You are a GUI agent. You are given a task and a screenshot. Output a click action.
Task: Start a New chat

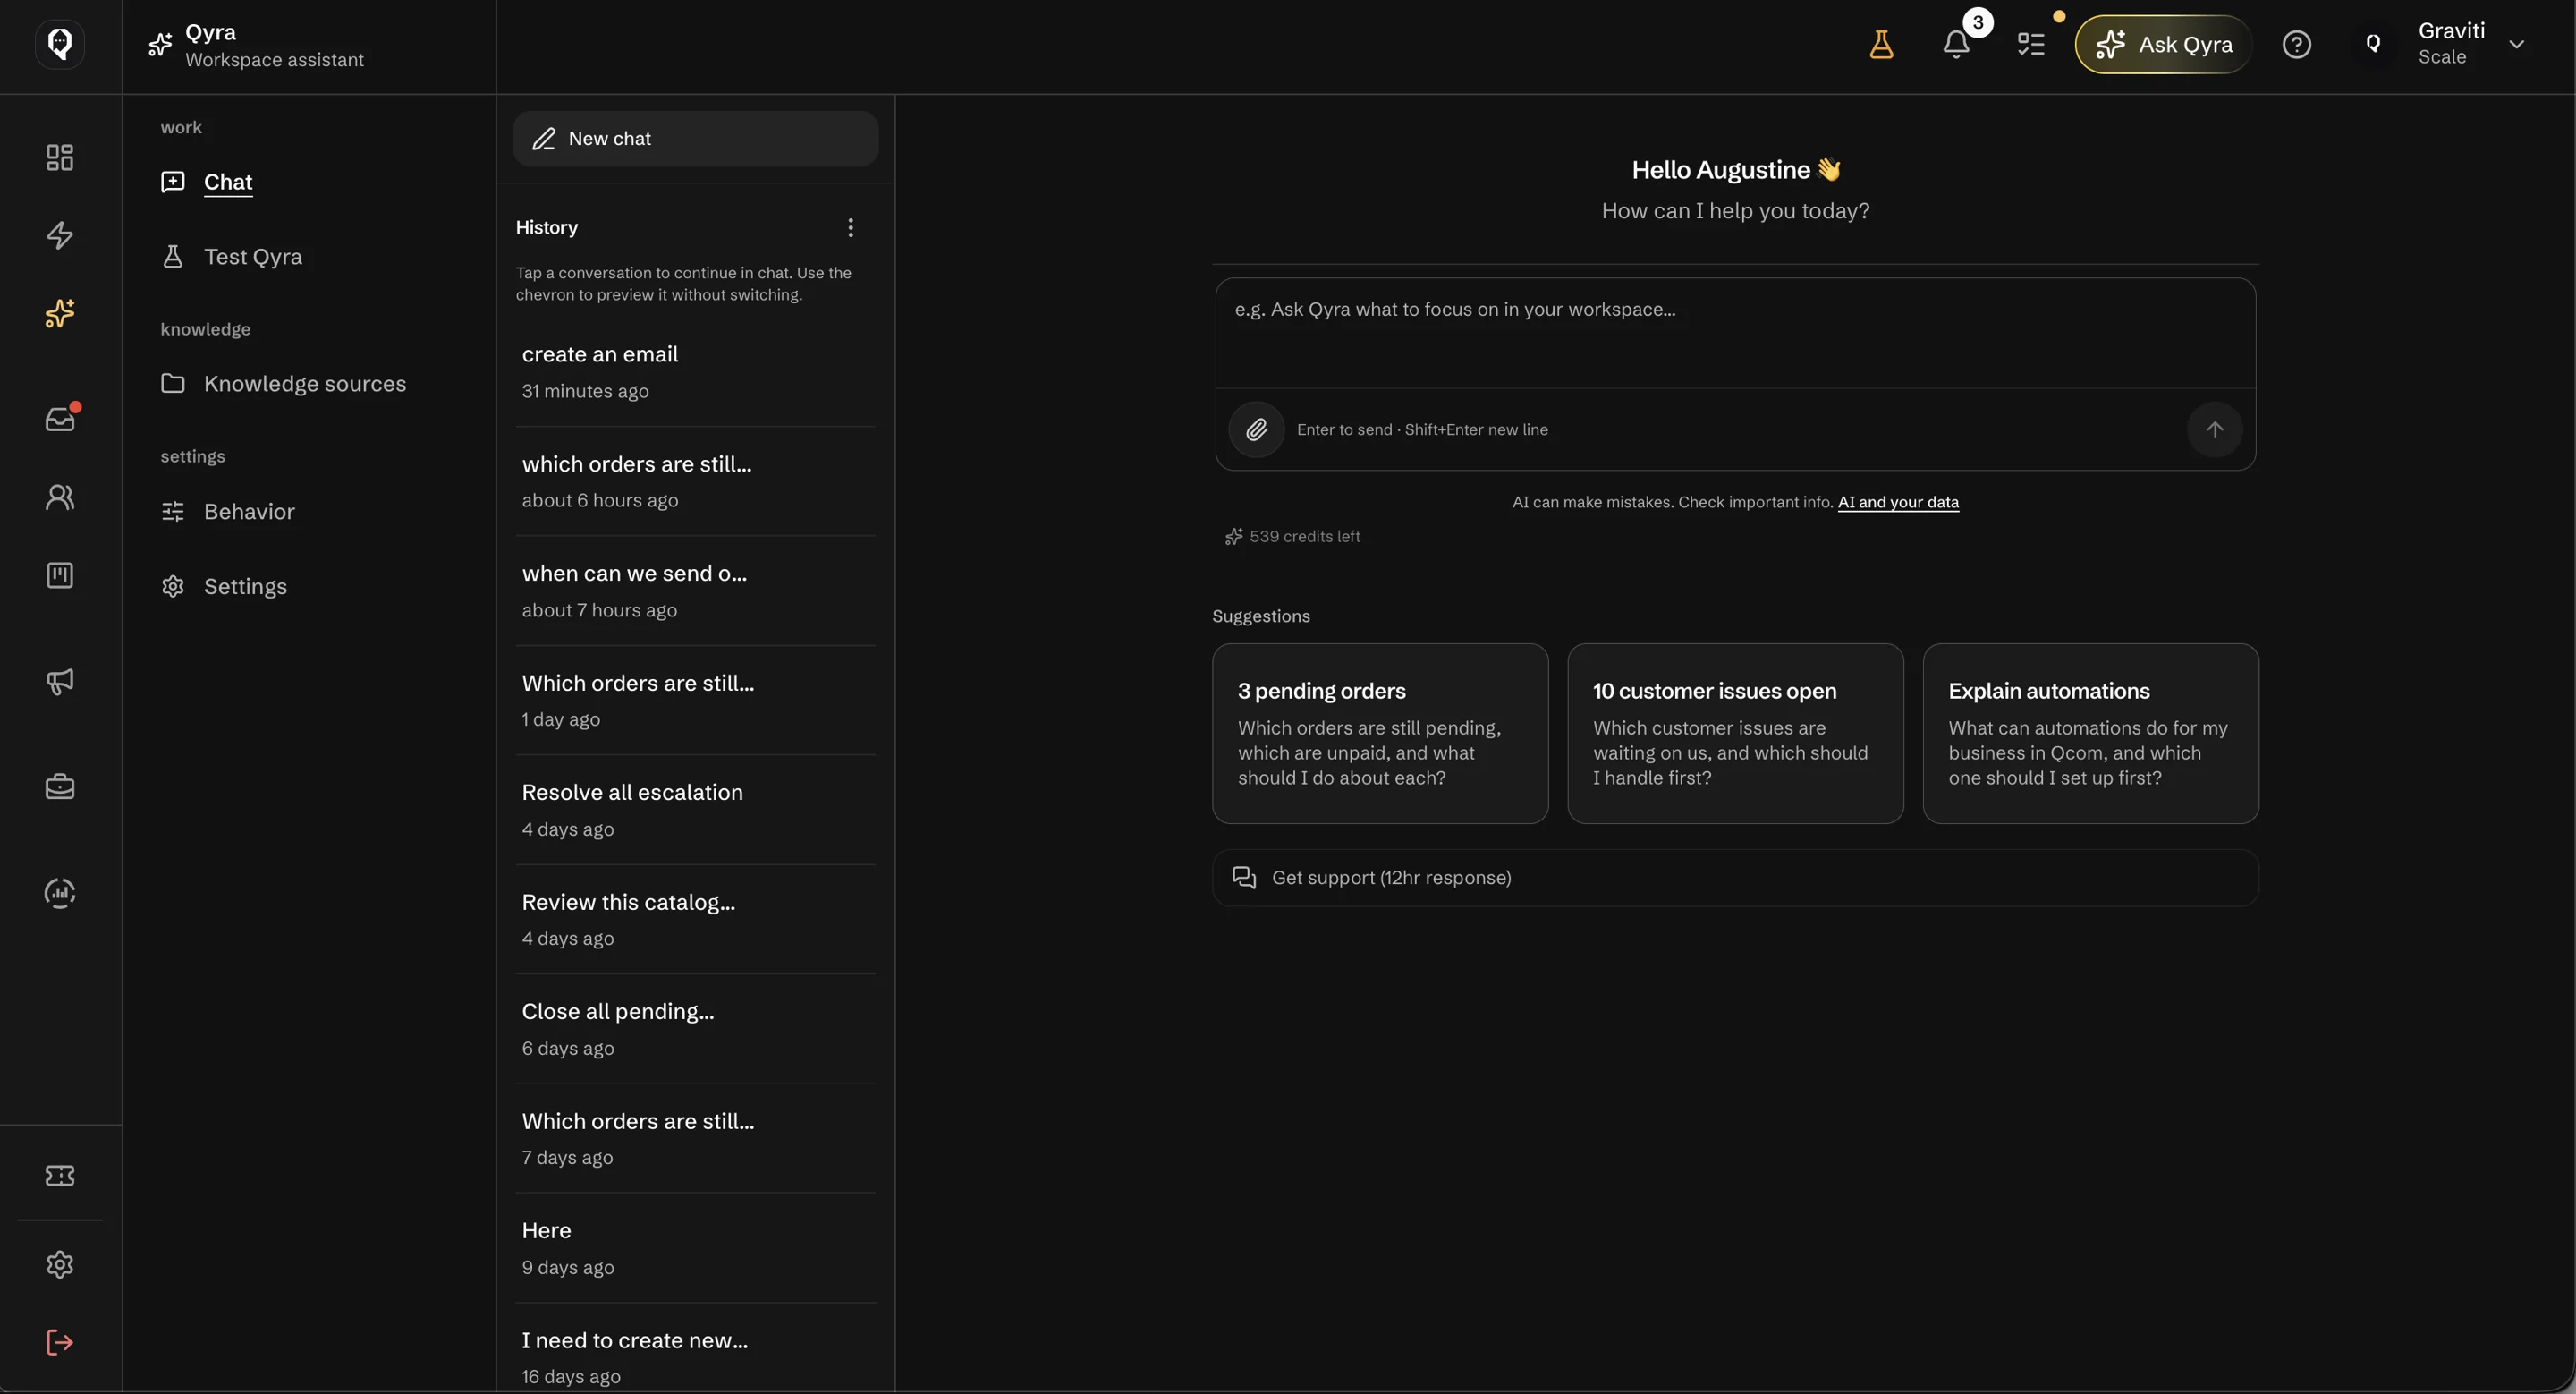click(695, 139)
